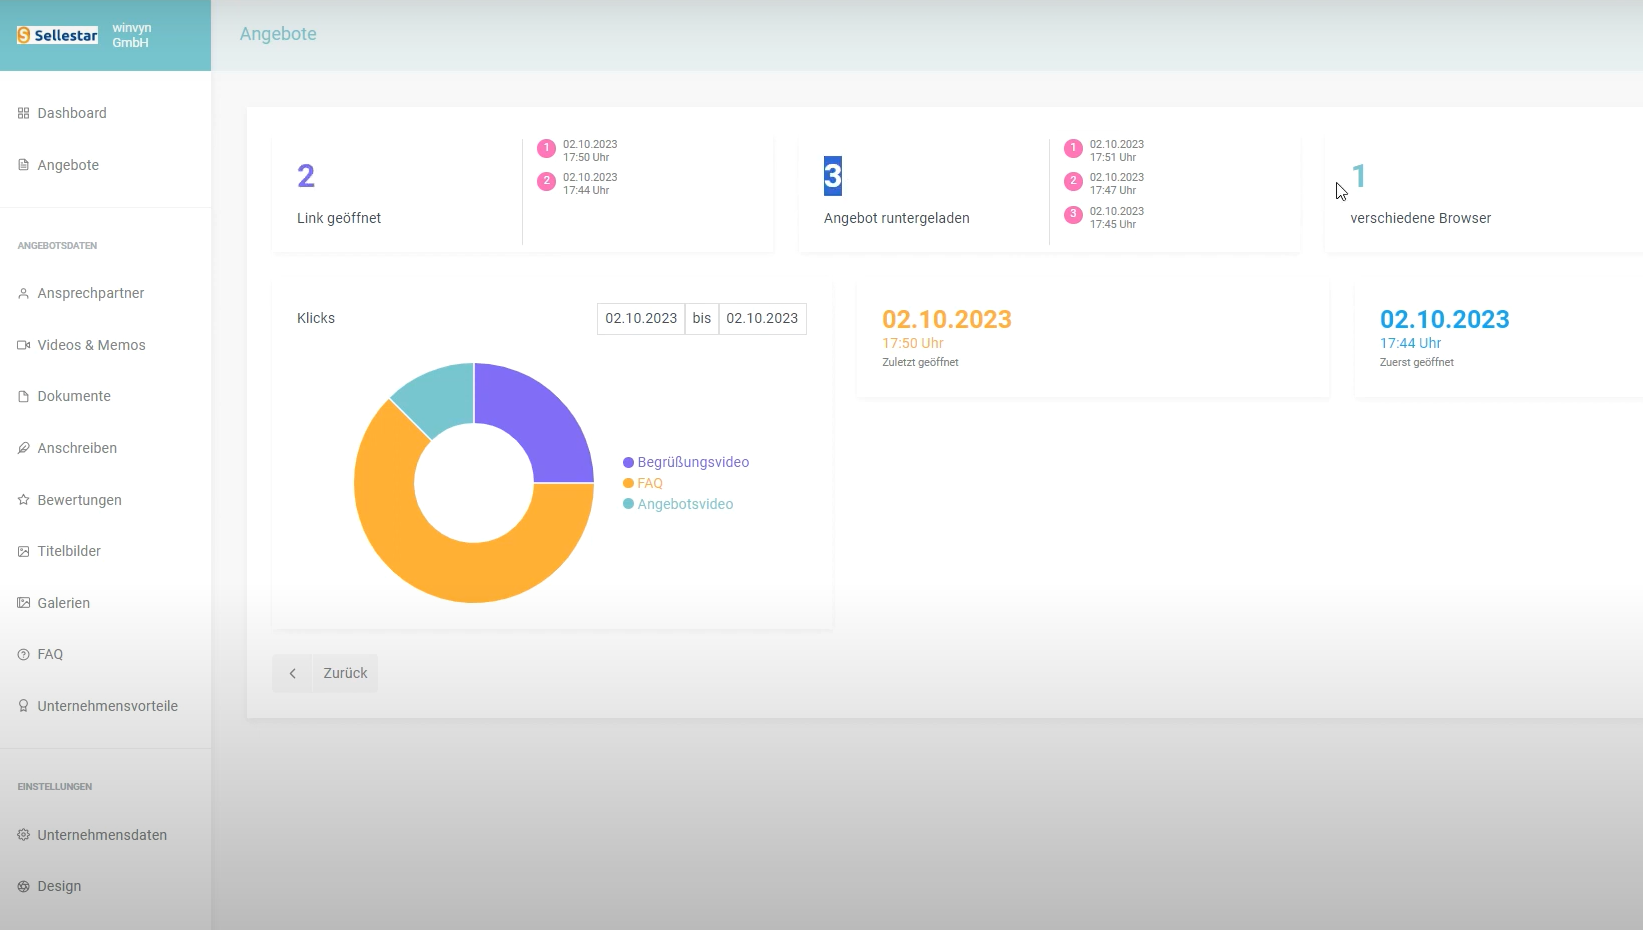Select the Videos & Memos camera icon
The width and height of the screenshot is (1643, 930).
pyautogui.click(x=23, y=345)
